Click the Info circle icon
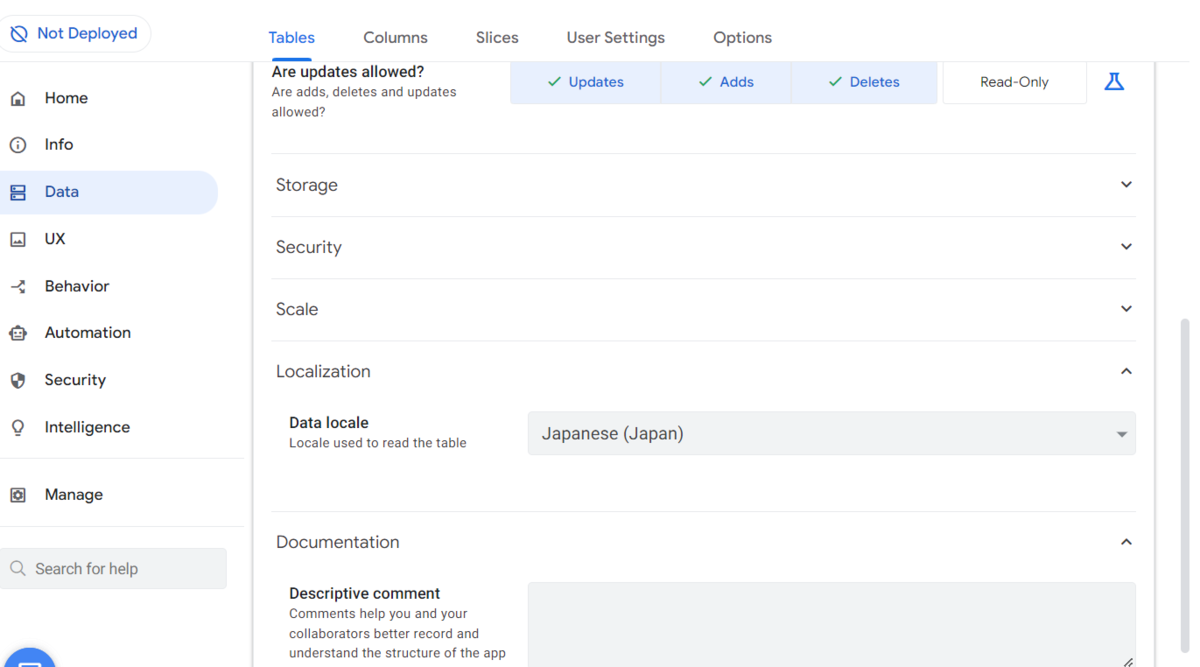The width and height of the screenshot is (1200, 667). (x=18, y=145)
